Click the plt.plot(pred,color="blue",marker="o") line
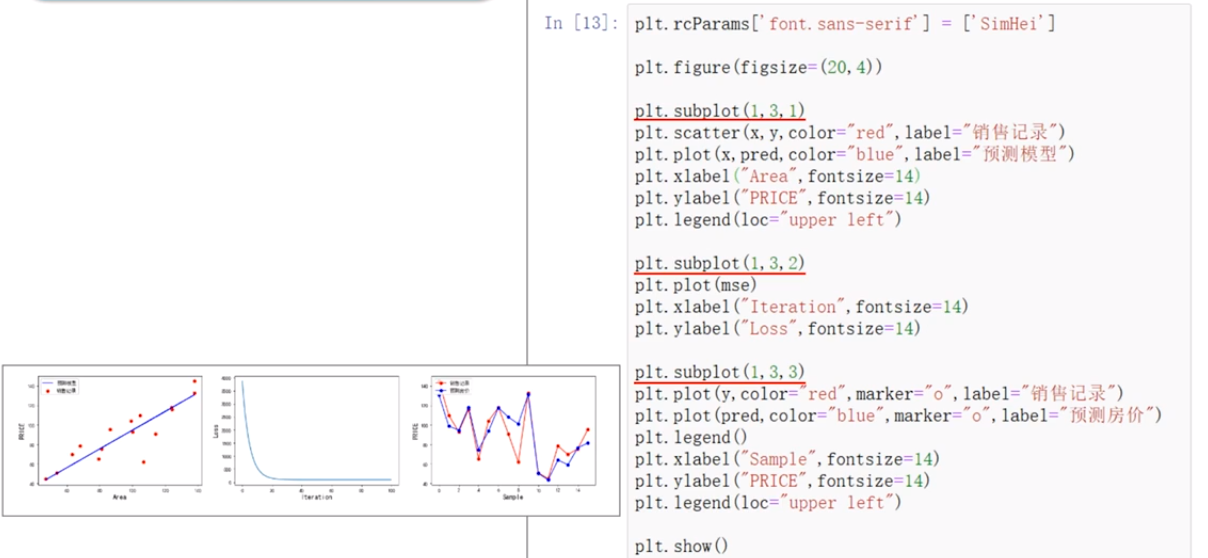This screenshot has width=1208, height=558. 898,415
